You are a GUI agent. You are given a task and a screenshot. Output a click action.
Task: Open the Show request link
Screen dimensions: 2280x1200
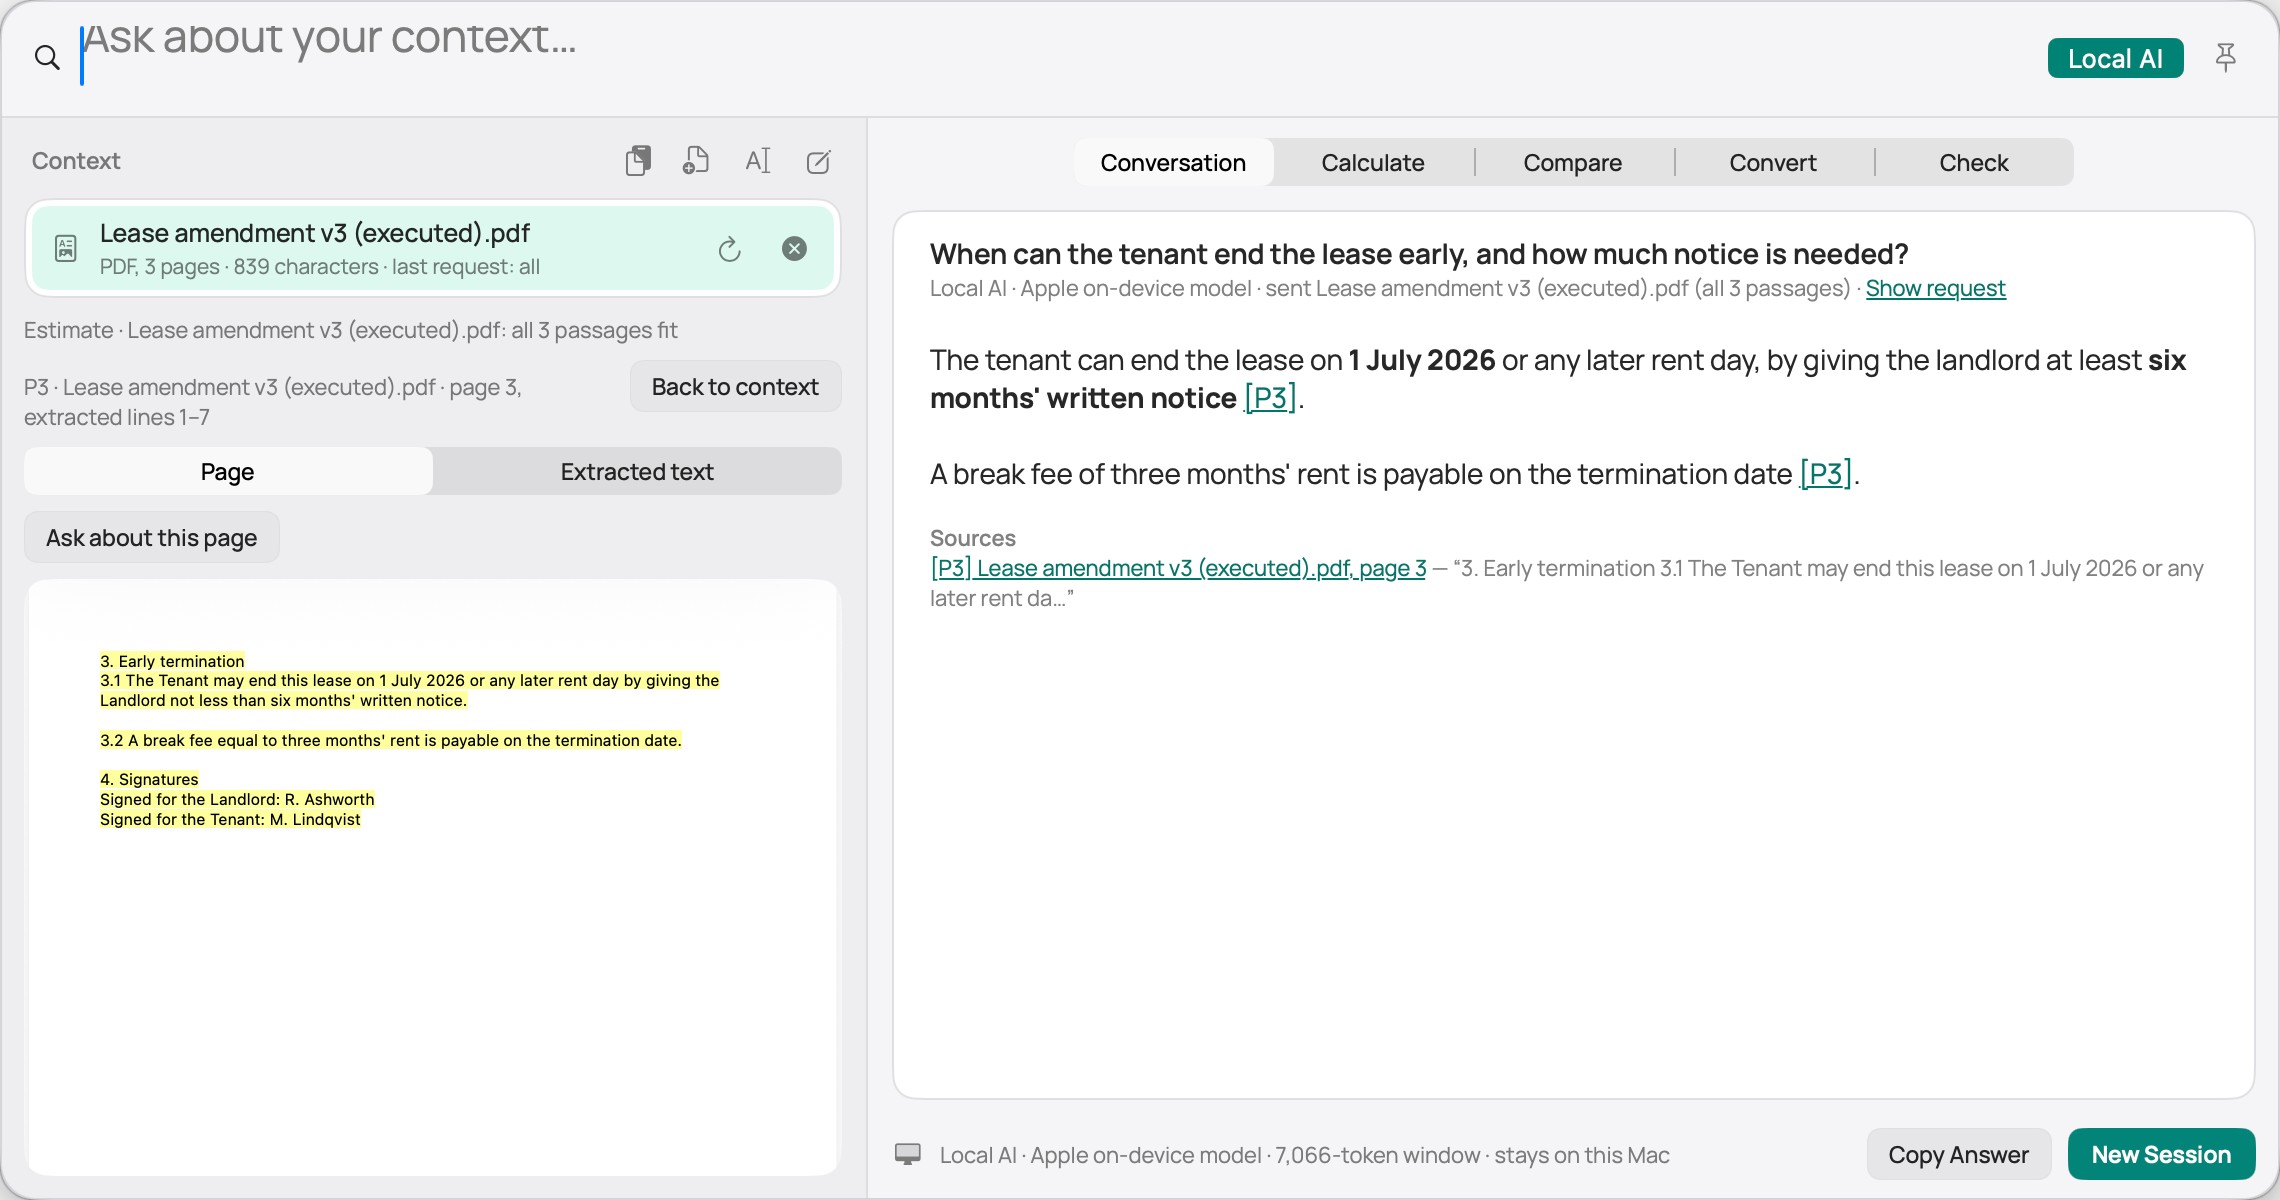tap(1935, 288)
